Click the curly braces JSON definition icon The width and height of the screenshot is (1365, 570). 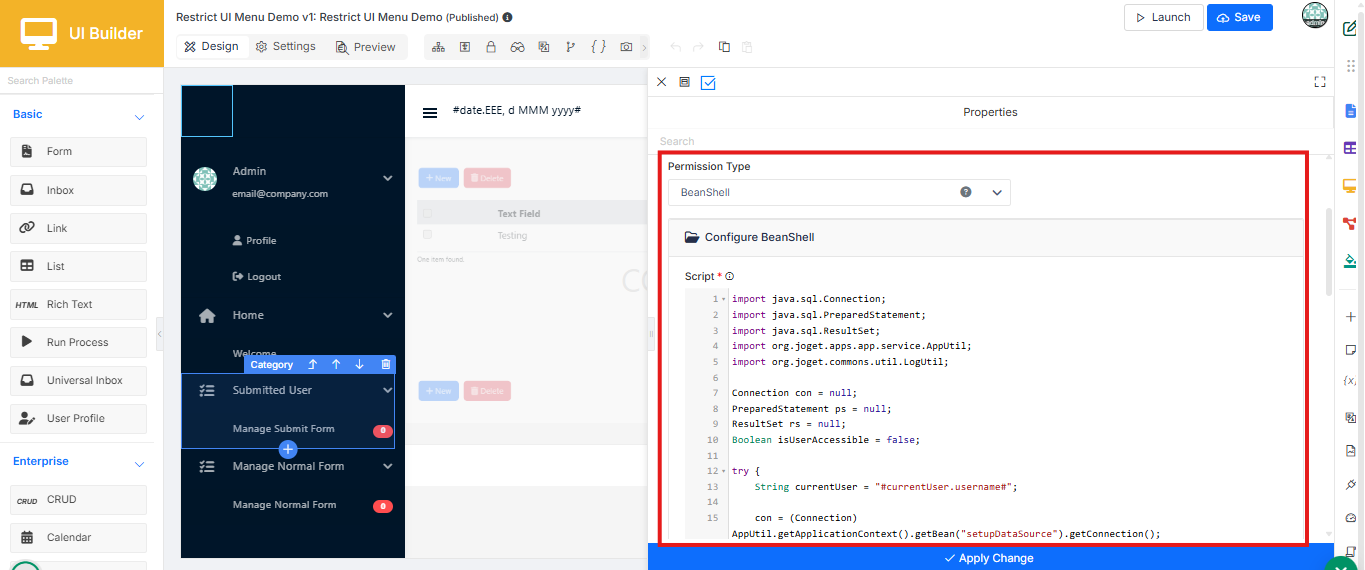598,47
